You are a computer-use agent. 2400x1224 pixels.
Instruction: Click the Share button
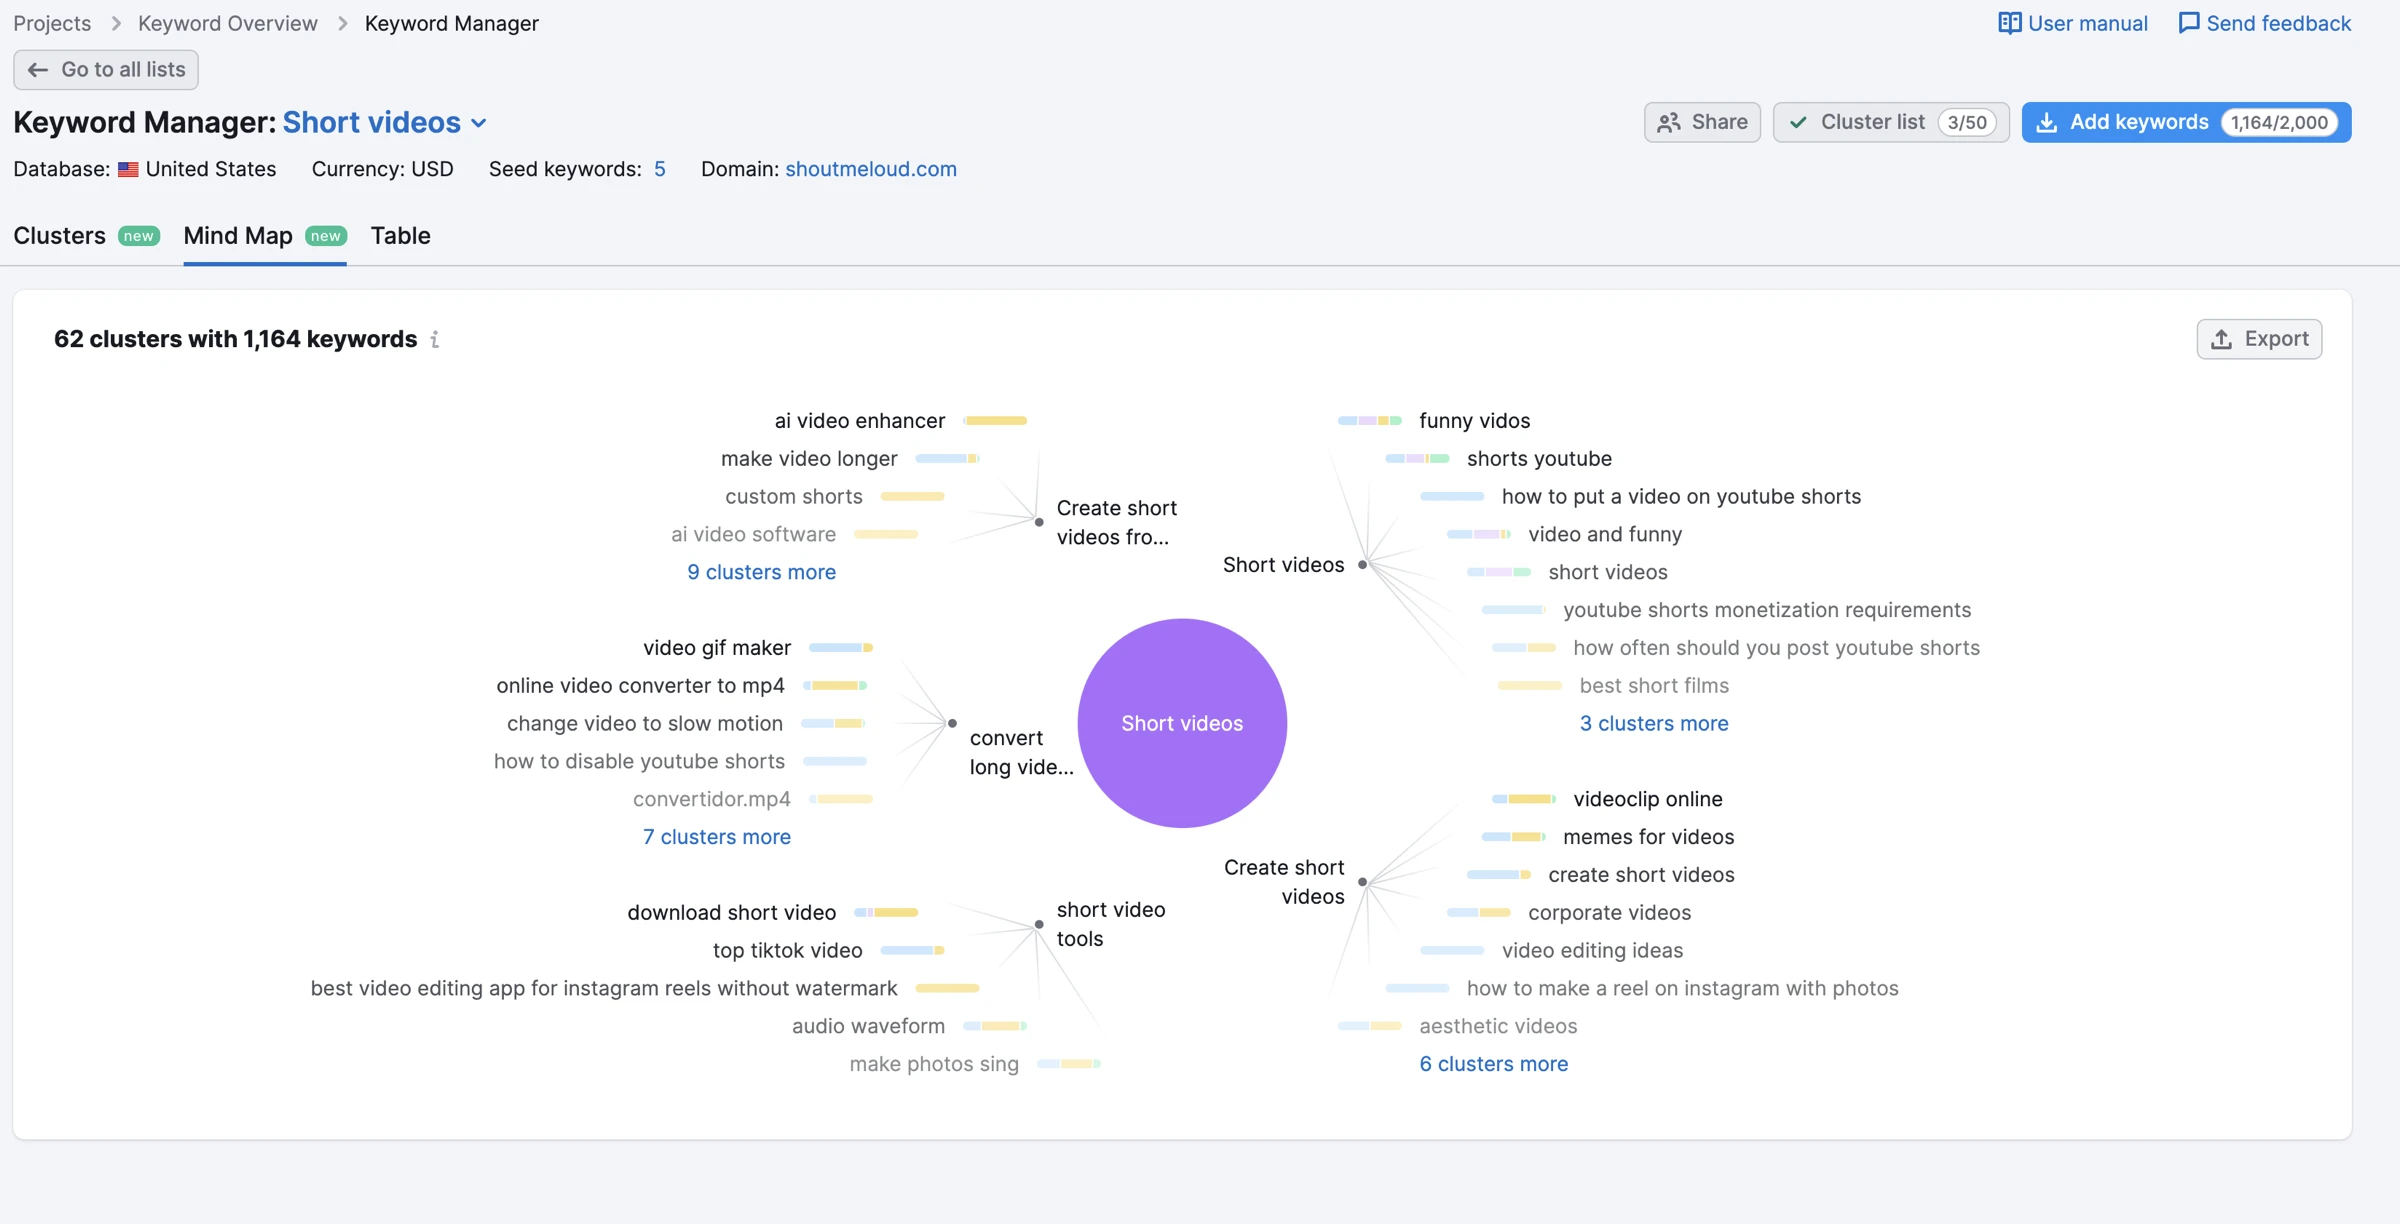pyautogui.click(x=1702, y=122)
